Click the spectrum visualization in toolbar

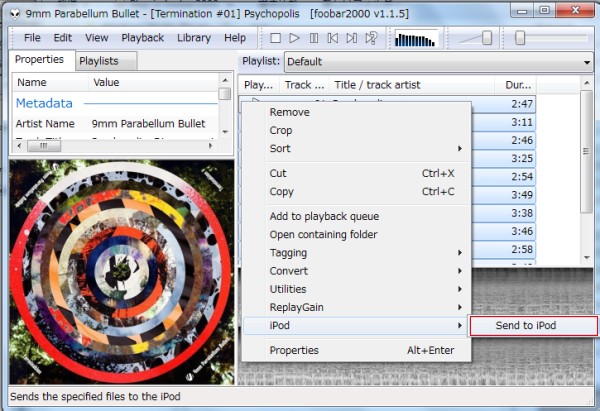[417, 38]
